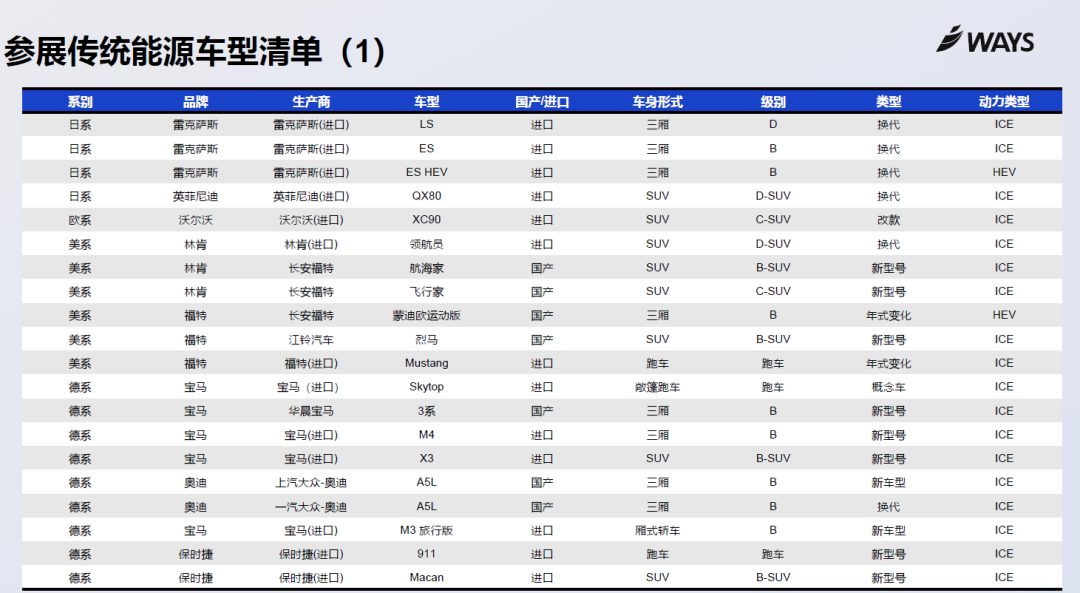Click the 林肯(进口) manufacturer cell

click(311, 244)
